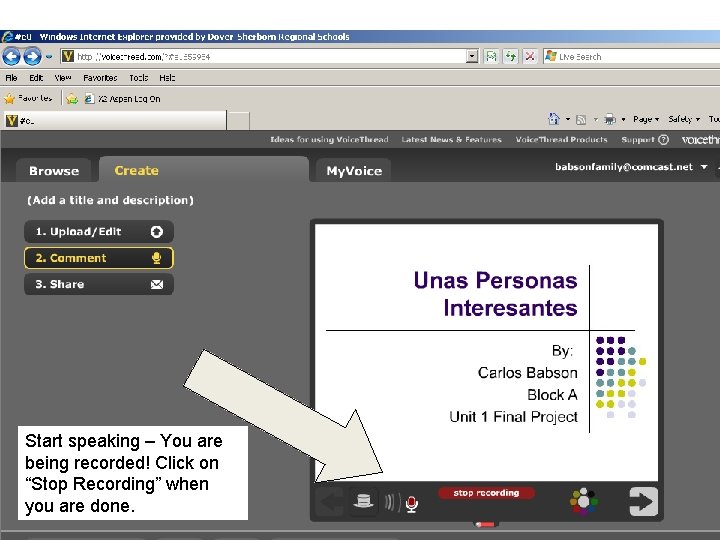The height and width of the screenshot is (540, 720).
Task: Click Add a title and description
Action: click(x=110, y=200)
